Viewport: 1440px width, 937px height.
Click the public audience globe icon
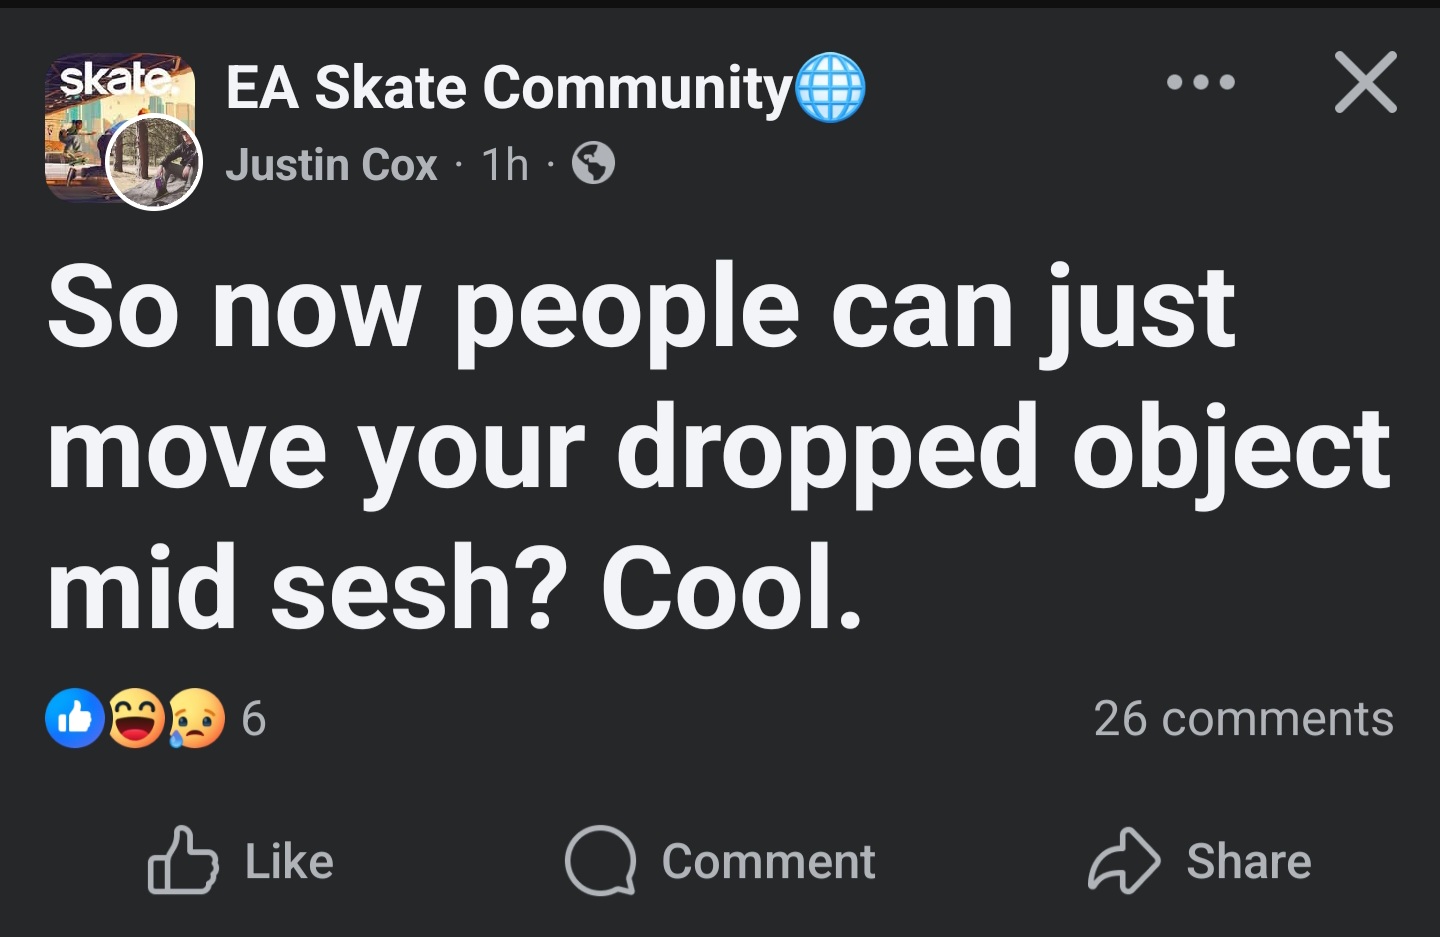[x=593, y=163]
